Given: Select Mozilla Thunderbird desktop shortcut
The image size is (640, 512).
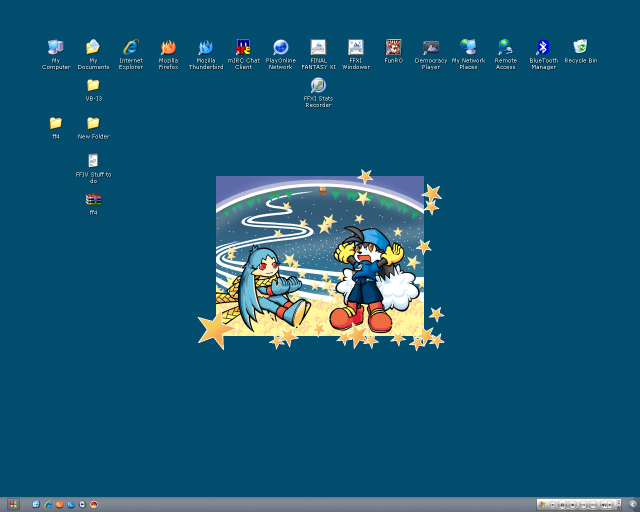Looking at the screenshot, I should click(x=206, y=54).
